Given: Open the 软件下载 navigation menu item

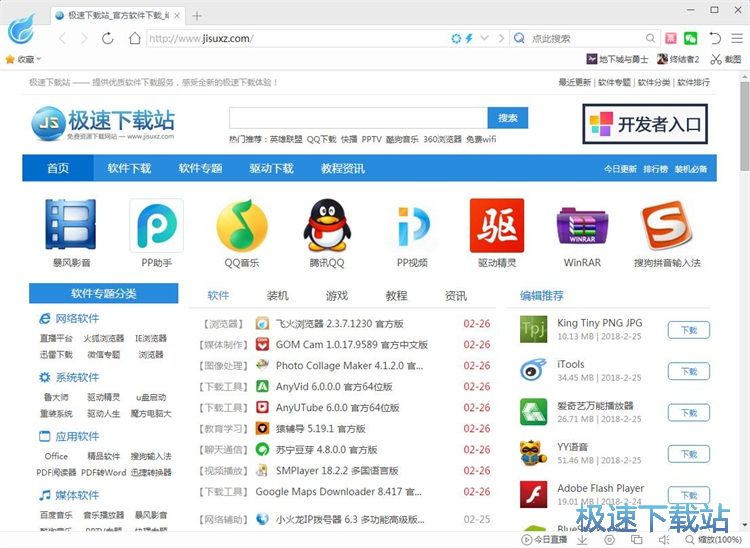Looking at the screenshot, I should click(x=129, y=168).
